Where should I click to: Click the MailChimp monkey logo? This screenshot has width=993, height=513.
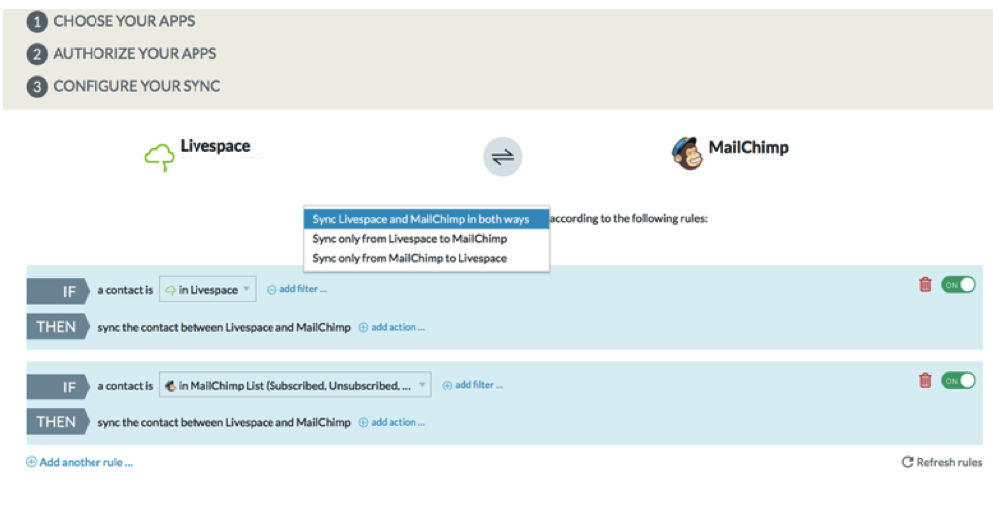point(687,153)
